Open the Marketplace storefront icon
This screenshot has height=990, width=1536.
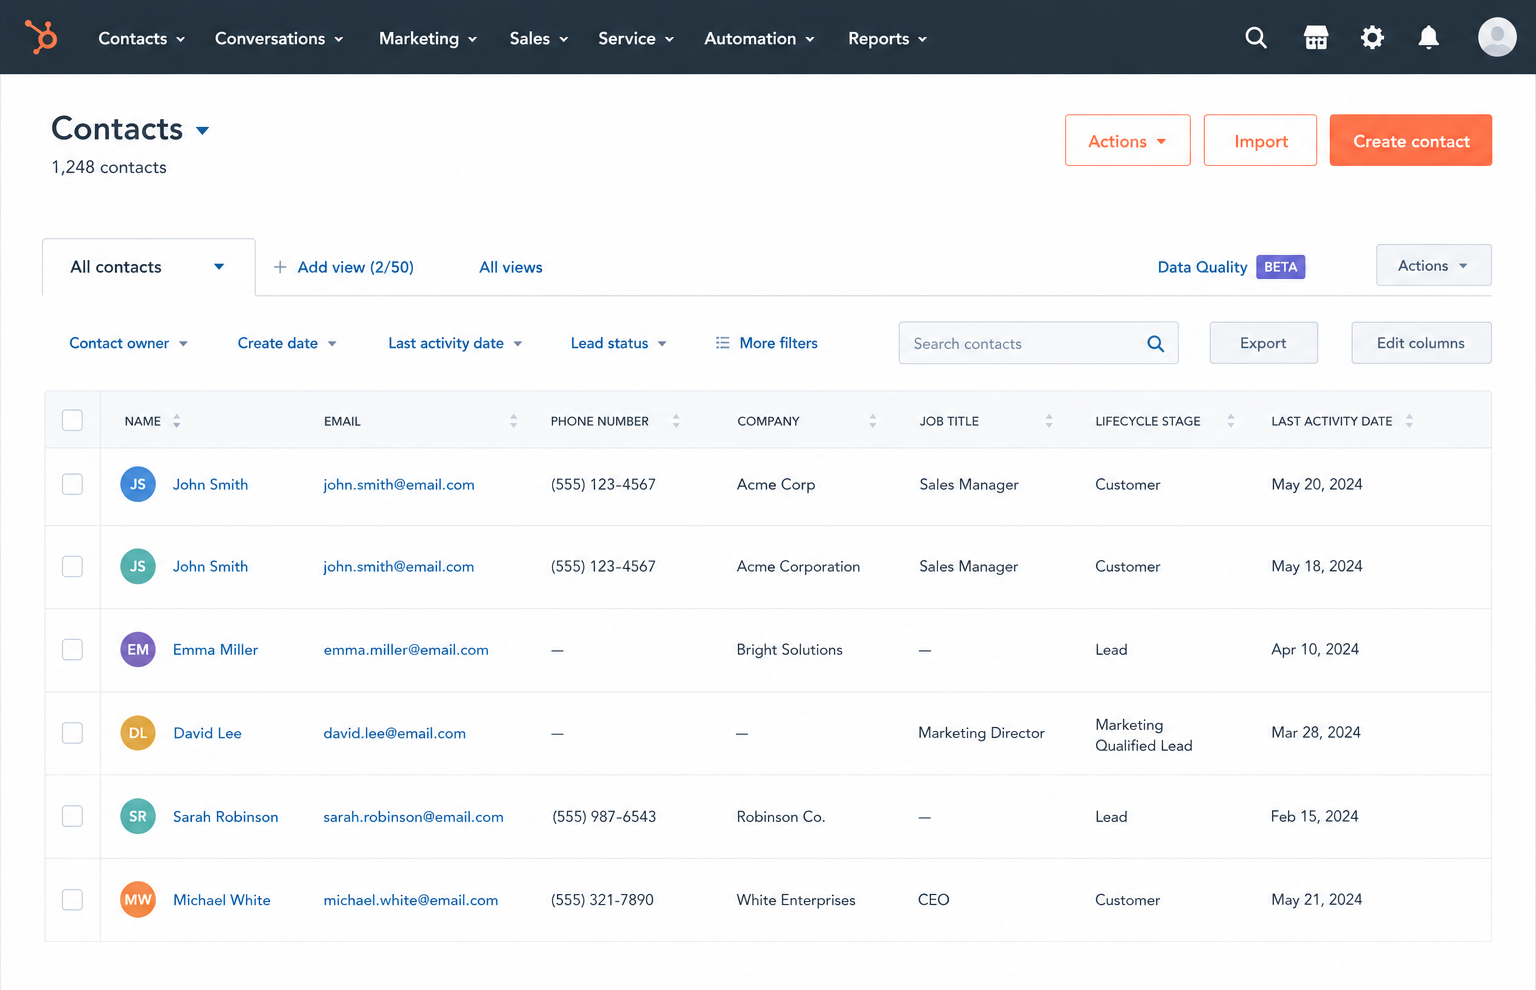click(1316, 38)
